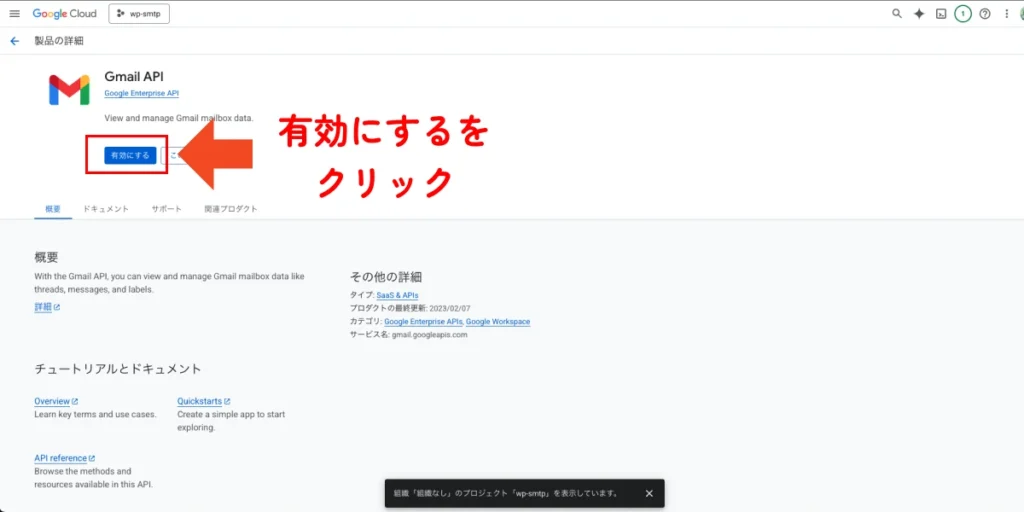The width and height of the screenshot is (1024, 512).
Task: Go back using the left arrow
Action: point(14,41)
